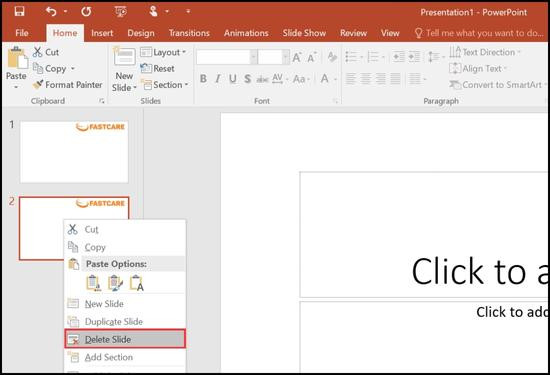
Task: Choose Cut from the context menu
Action: [125, 229]
